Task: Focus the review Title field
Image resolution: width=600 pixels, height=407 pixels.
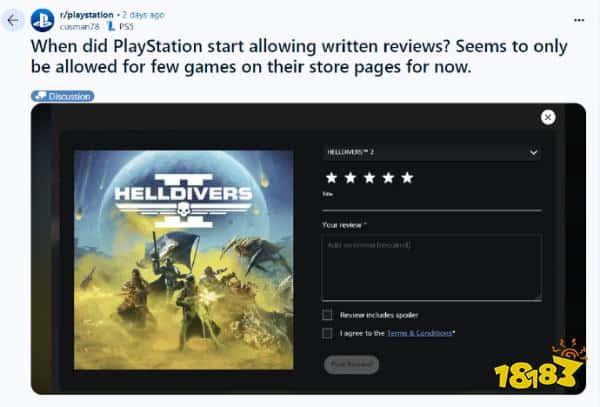Action: (431, 204)
